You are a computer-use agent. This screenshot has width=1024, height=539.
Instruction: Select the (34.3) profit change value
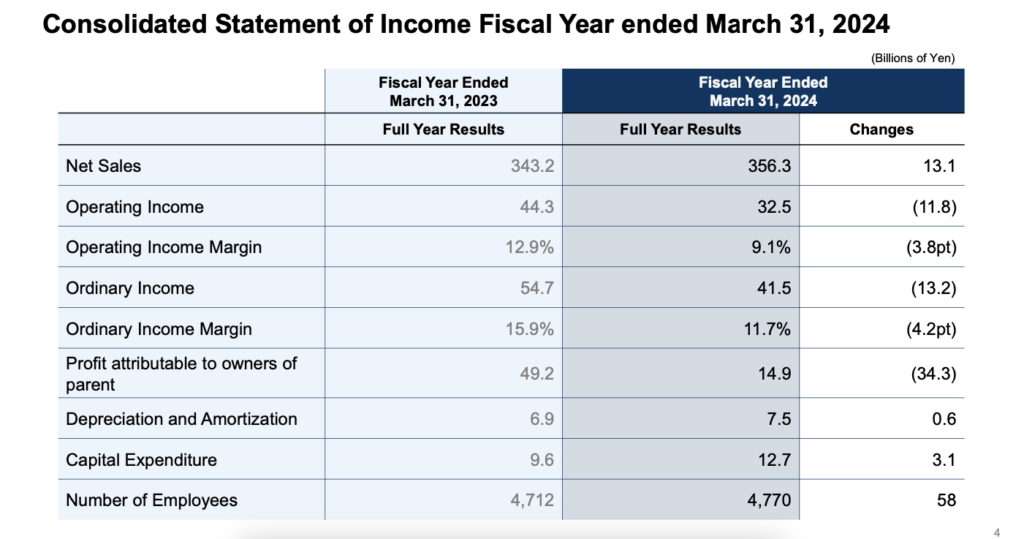pyautogui.click(x=931, y=373)
